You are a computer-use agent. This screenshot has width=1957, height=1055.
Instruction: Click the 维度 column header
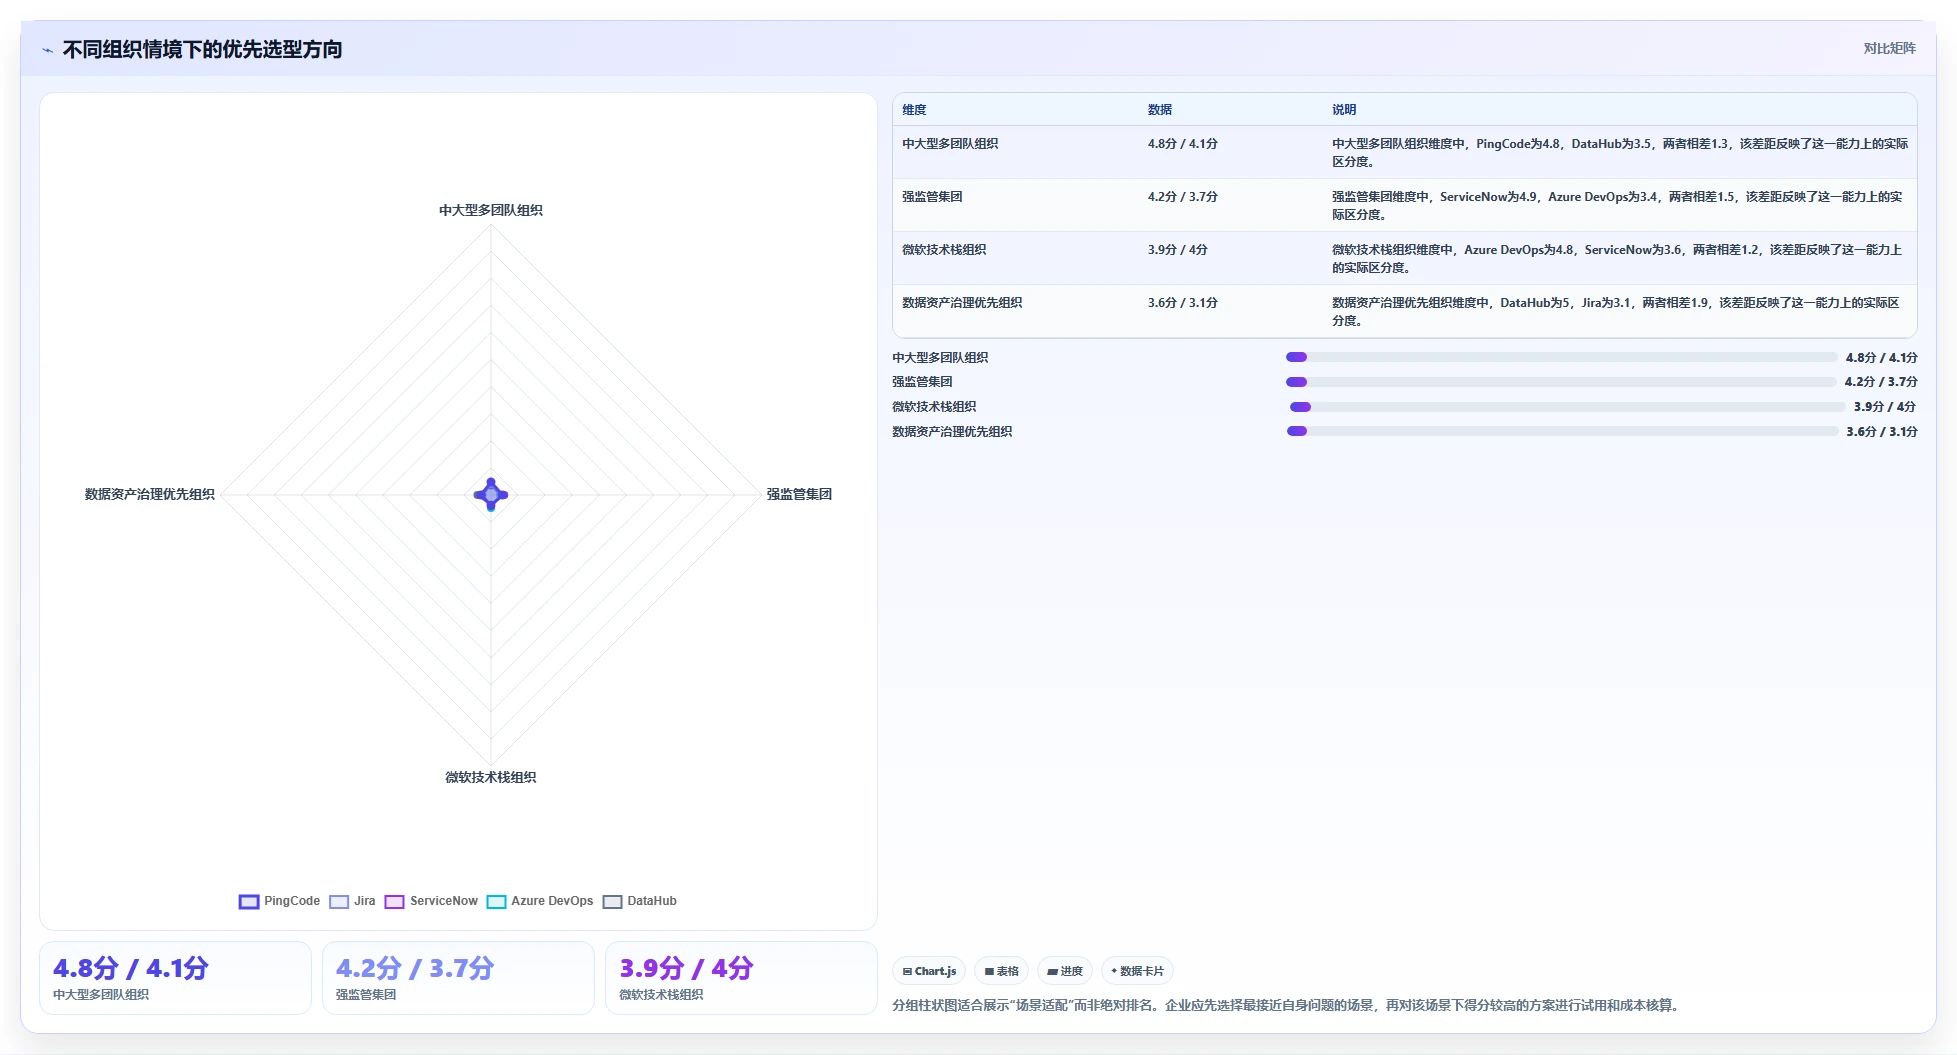tap(914, 110)
